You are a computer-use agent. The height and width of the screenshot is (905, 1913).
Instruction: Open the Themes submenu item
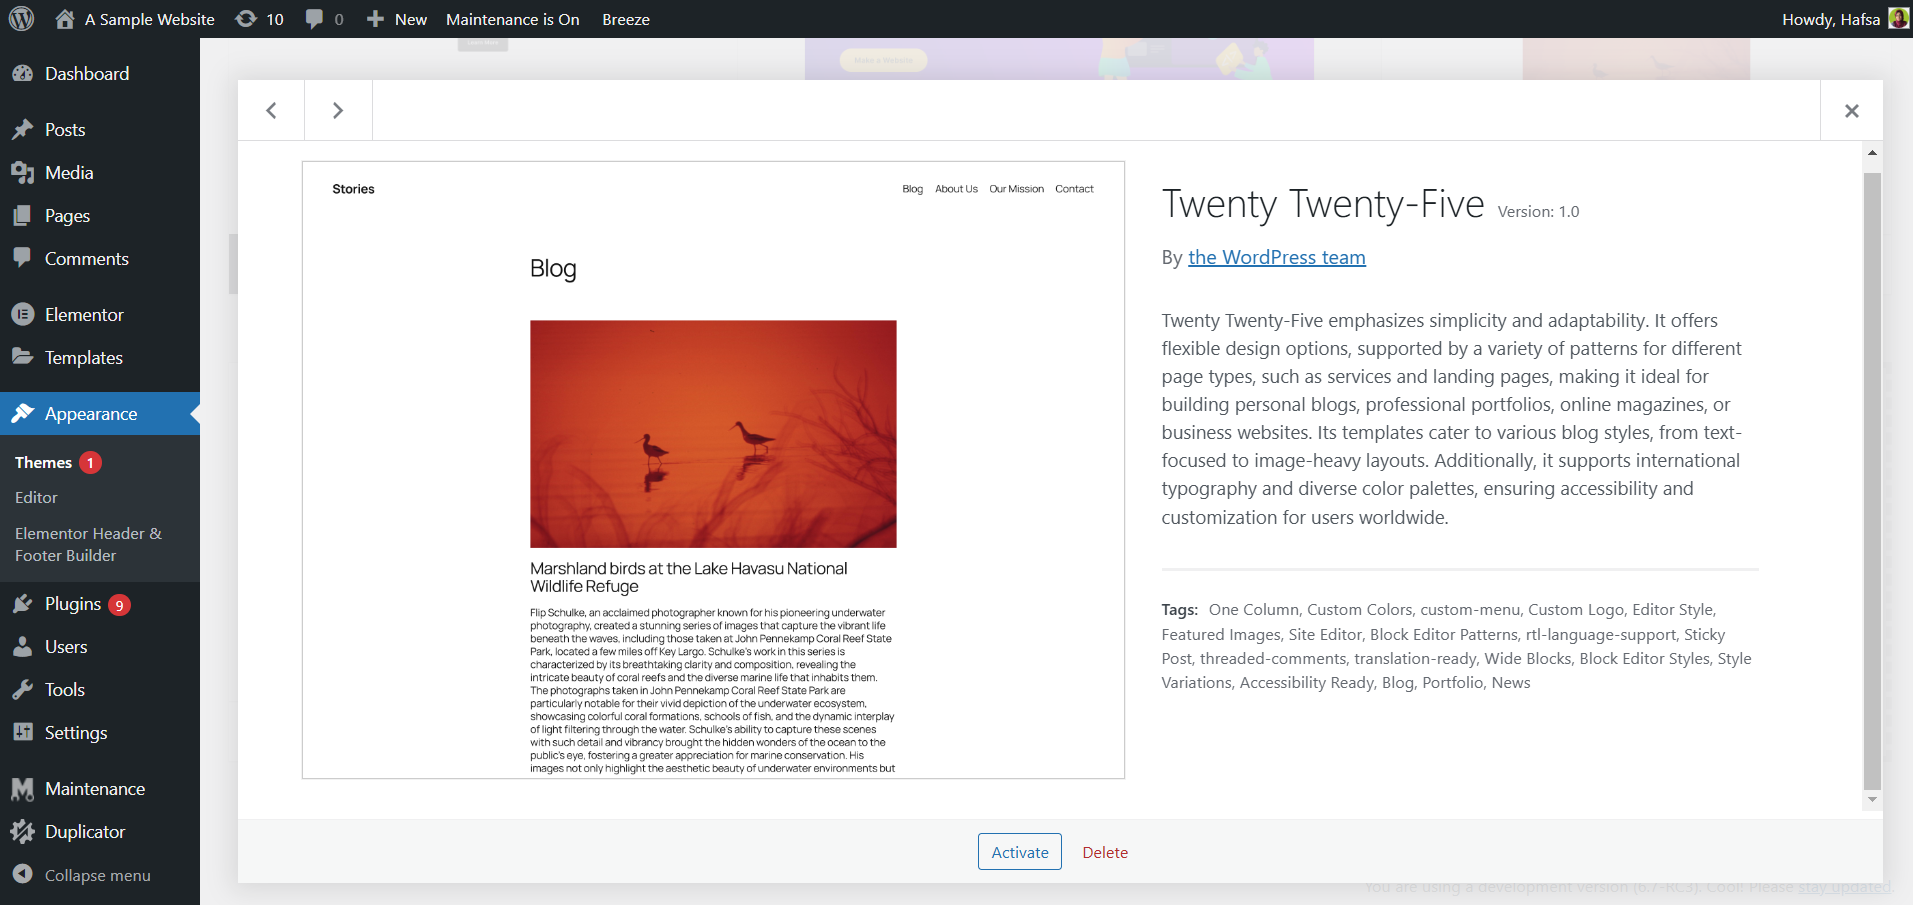tap(43, 462)
